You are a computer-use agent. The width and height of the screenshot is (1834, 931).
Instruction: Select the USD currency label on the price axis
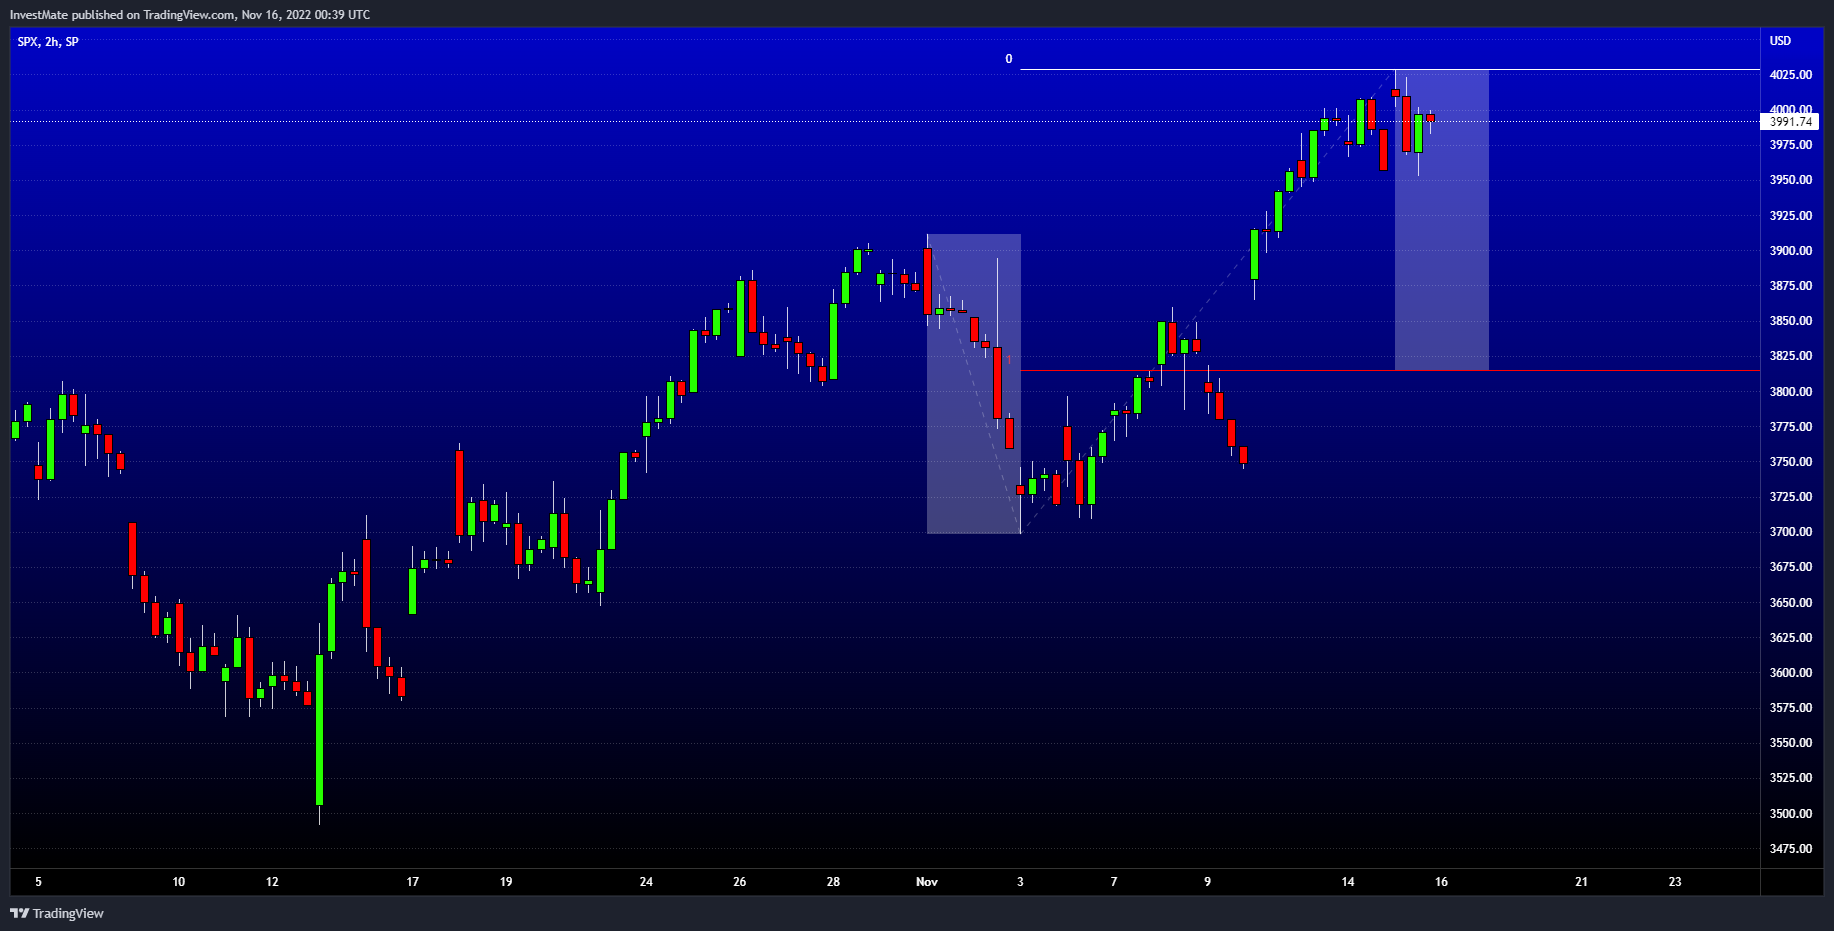point(1780,41)
